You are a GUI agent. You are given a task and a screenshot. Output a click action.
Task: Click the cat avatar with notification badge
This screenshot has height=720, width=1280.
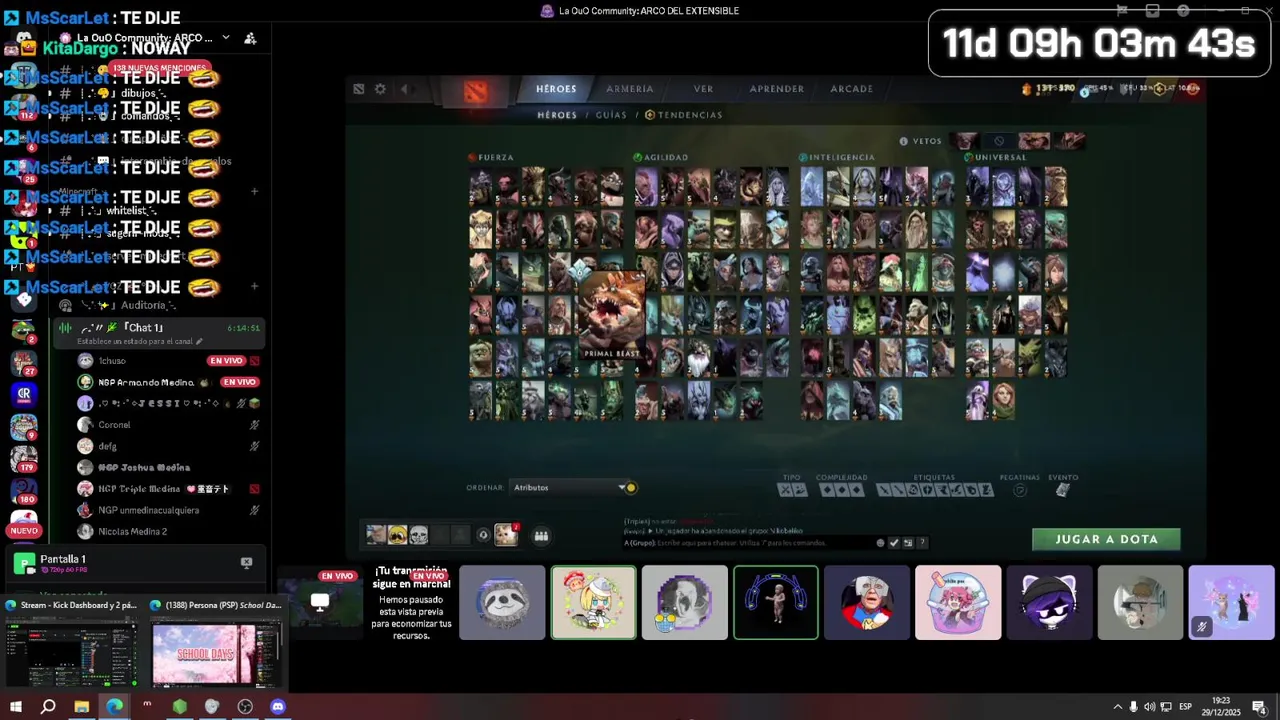point(506,535)
